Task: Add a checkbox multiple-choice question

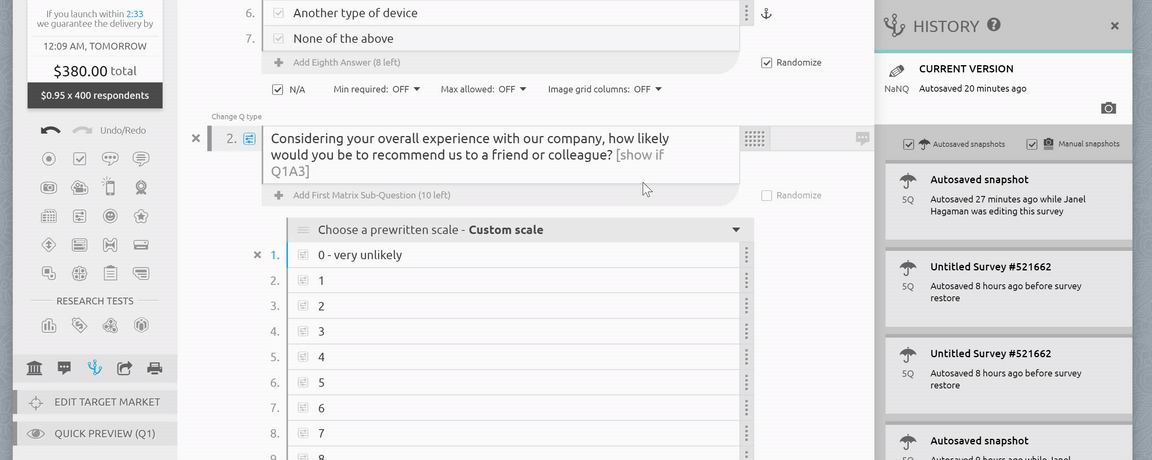Action: pyautogui.click(x=79, y=159)
